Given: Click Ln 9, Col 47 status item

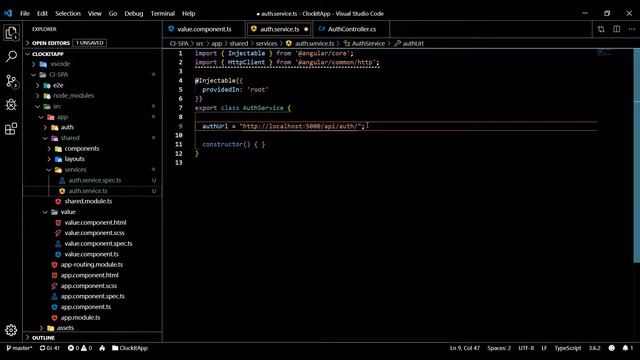Looking at the screenshot, I should [464, 348].
